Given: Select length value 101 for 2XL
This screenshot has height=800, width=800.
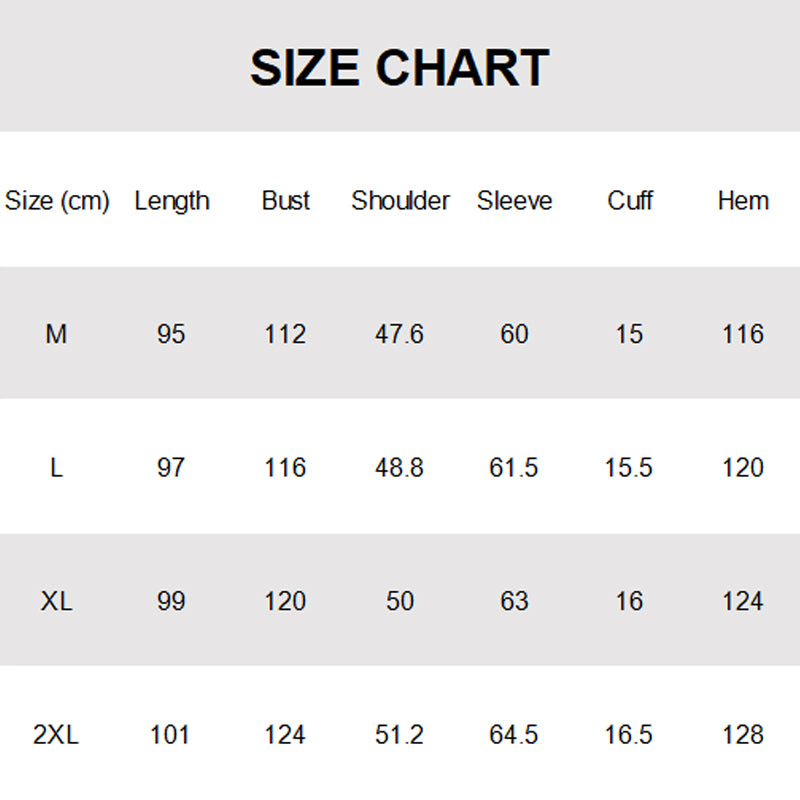Looking at the screenshot, I should pyautogui.click(x=171, y=735).
